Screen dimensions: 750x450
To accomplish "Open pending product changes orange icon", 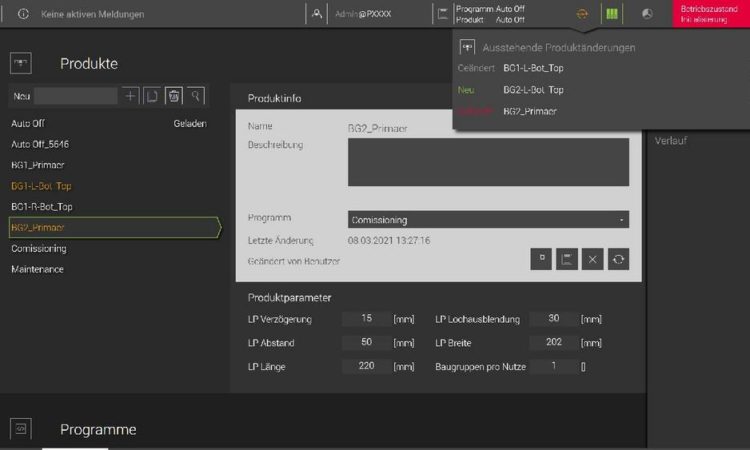I will [x=582, y=14].
